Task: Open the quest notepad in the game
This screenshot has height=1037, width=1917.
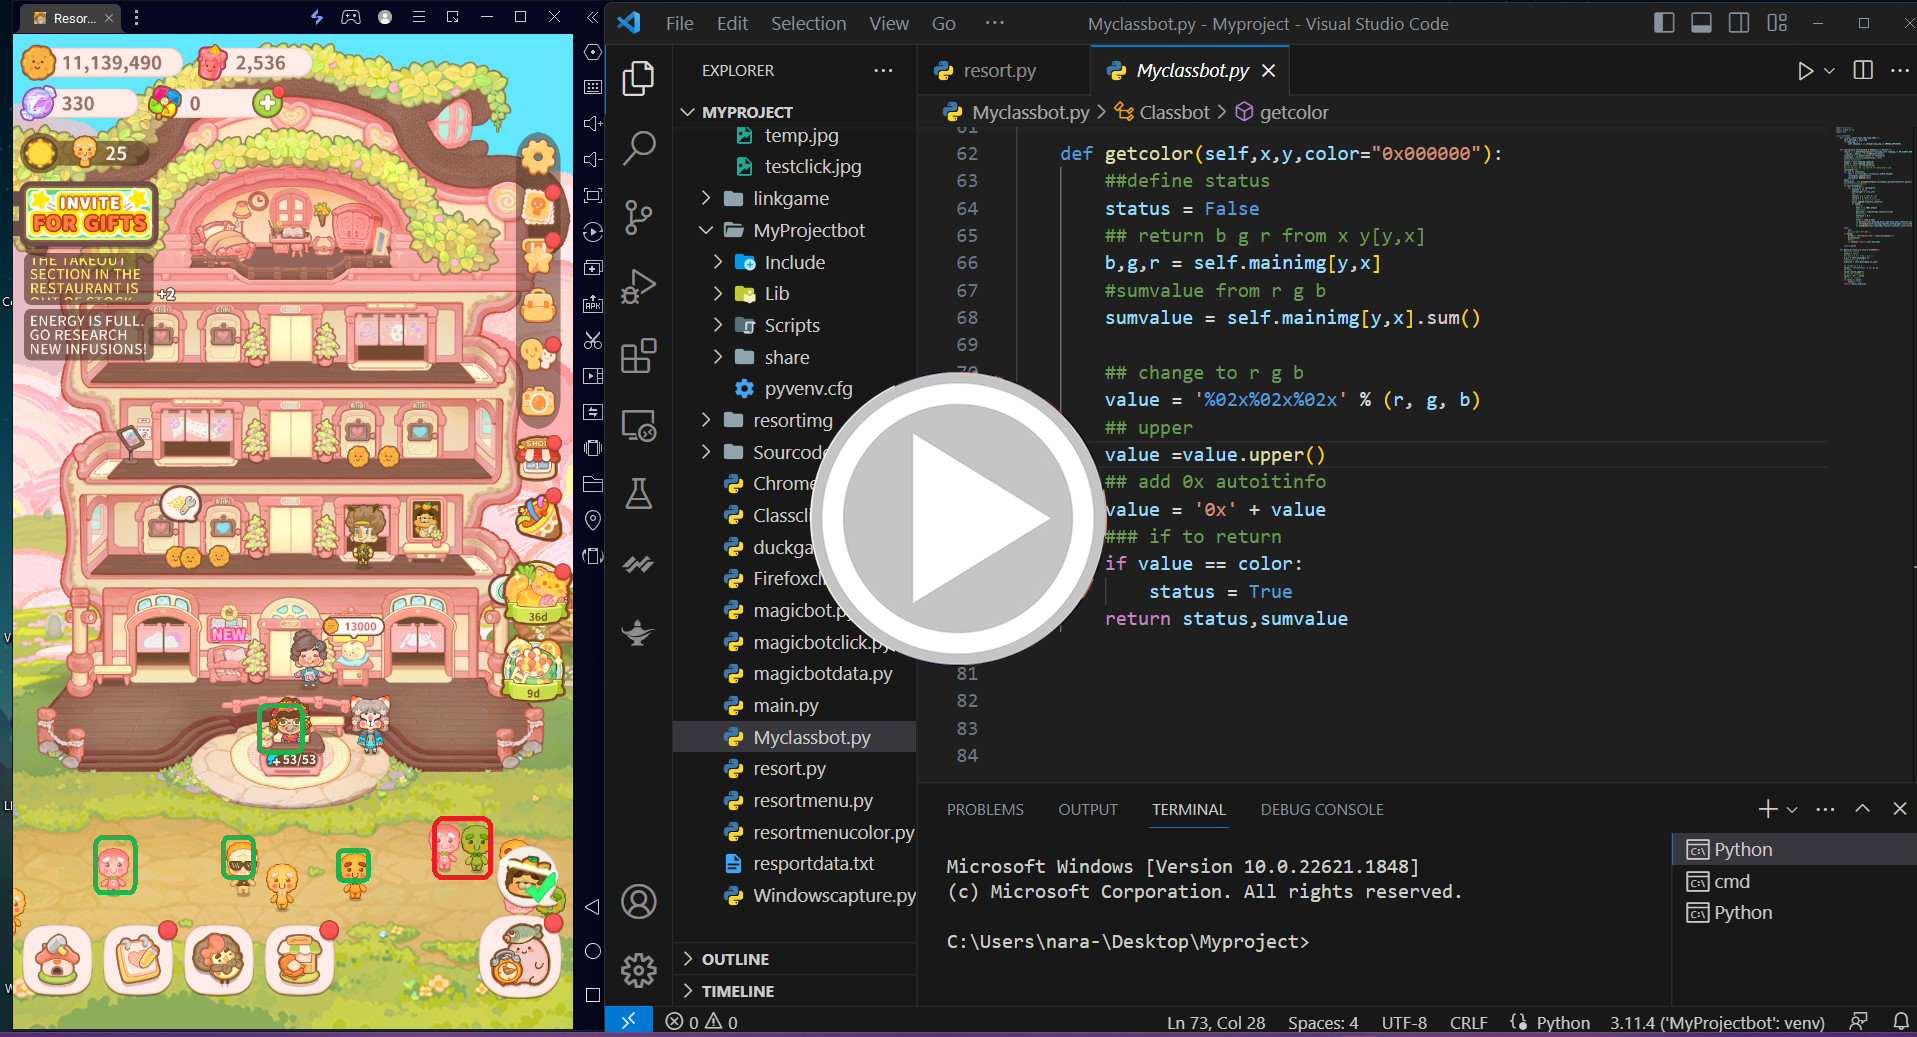Action: 139,960
